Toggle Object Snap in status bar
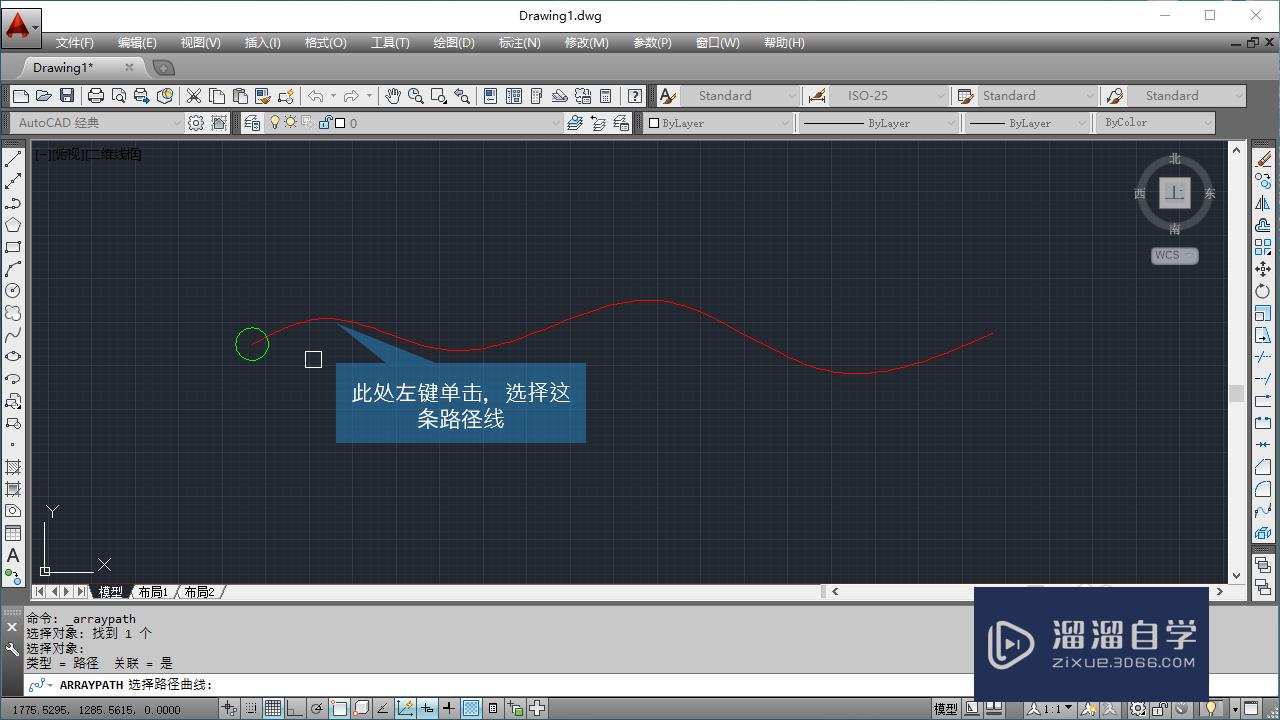The width and height of the screenshot is (1280, 720). click(x=339, y=709)
